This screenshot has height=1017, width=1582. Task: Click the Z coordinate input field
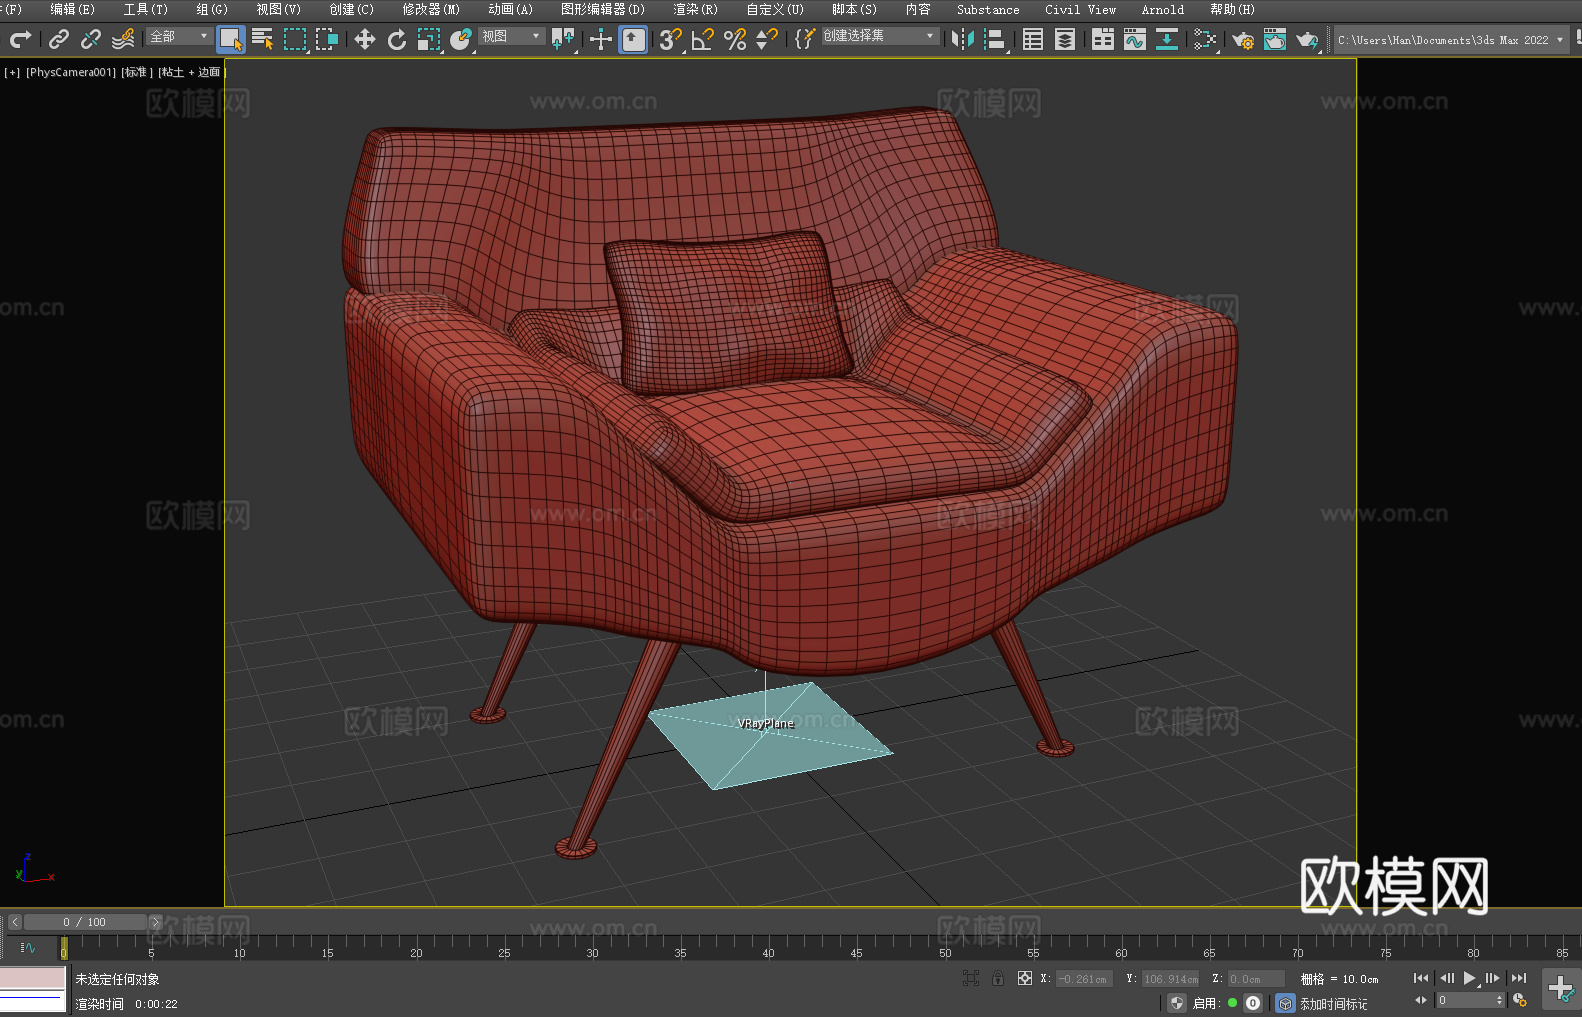[1256, 979]
